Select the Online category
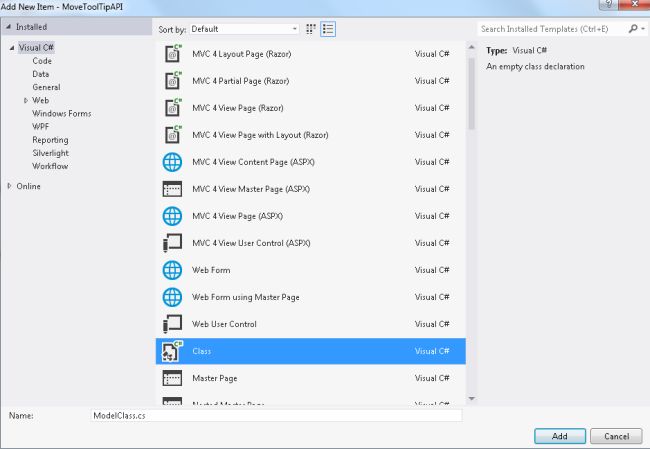Image resolution: width=650 pixels, height=449 pixels. click(28, 186)
